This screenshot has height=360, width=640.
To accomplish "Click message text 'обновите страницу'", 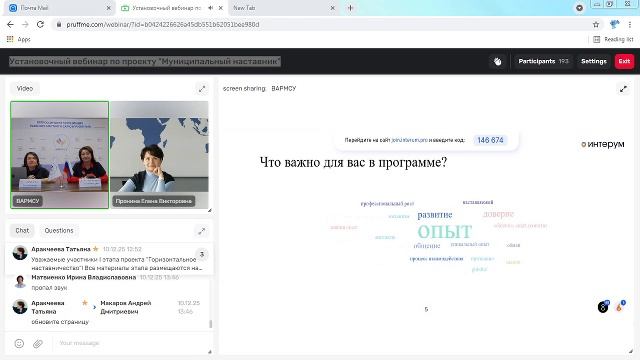I will pyautogui.click(x=60, y=322).
